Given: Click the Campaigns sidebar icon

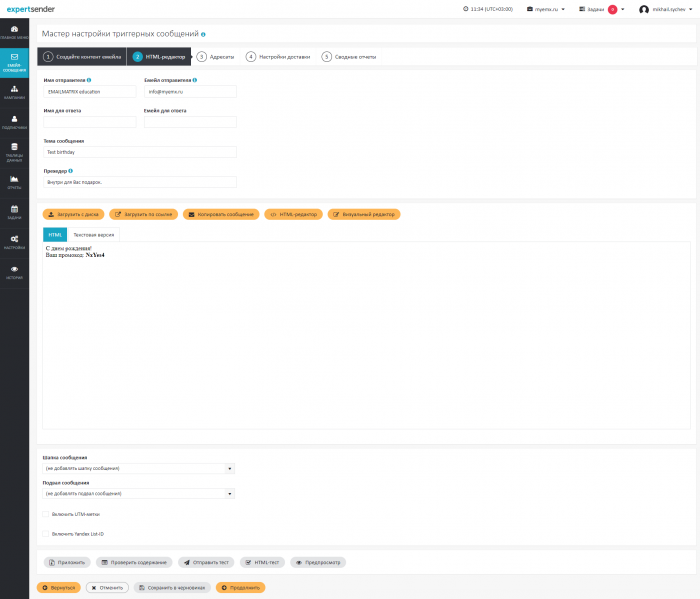Looking at the screenshot, I should 14,91.
